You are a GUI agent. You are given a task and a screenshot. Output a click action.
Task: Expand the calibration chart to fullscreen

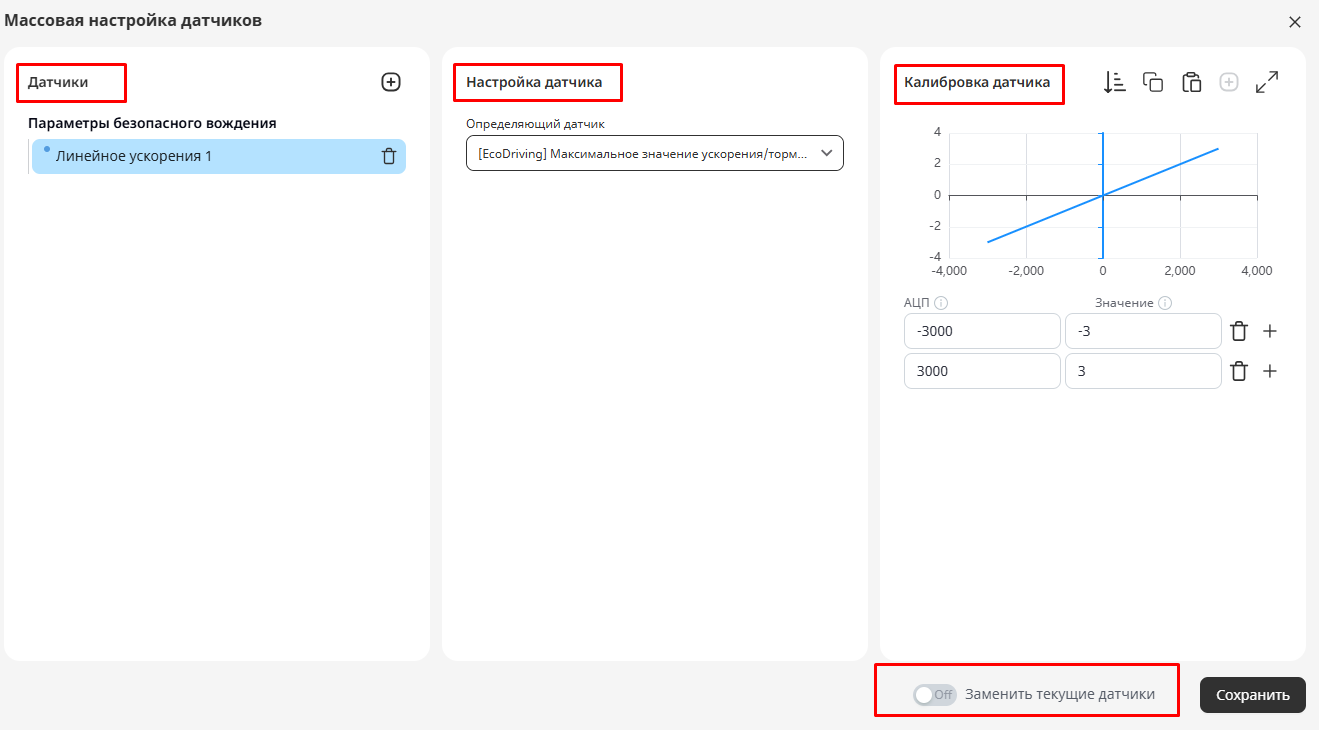(1267, 82)
